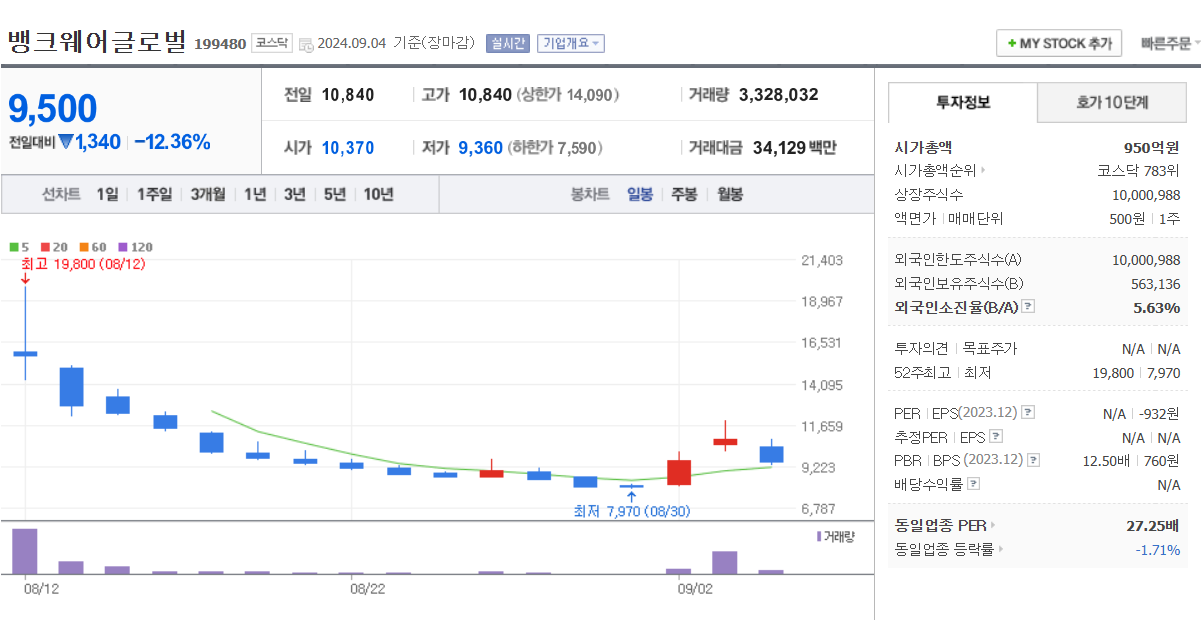Click the 52주최고 value 19,800 | 7,970
1202x620 pixels.
[1137, 373]
